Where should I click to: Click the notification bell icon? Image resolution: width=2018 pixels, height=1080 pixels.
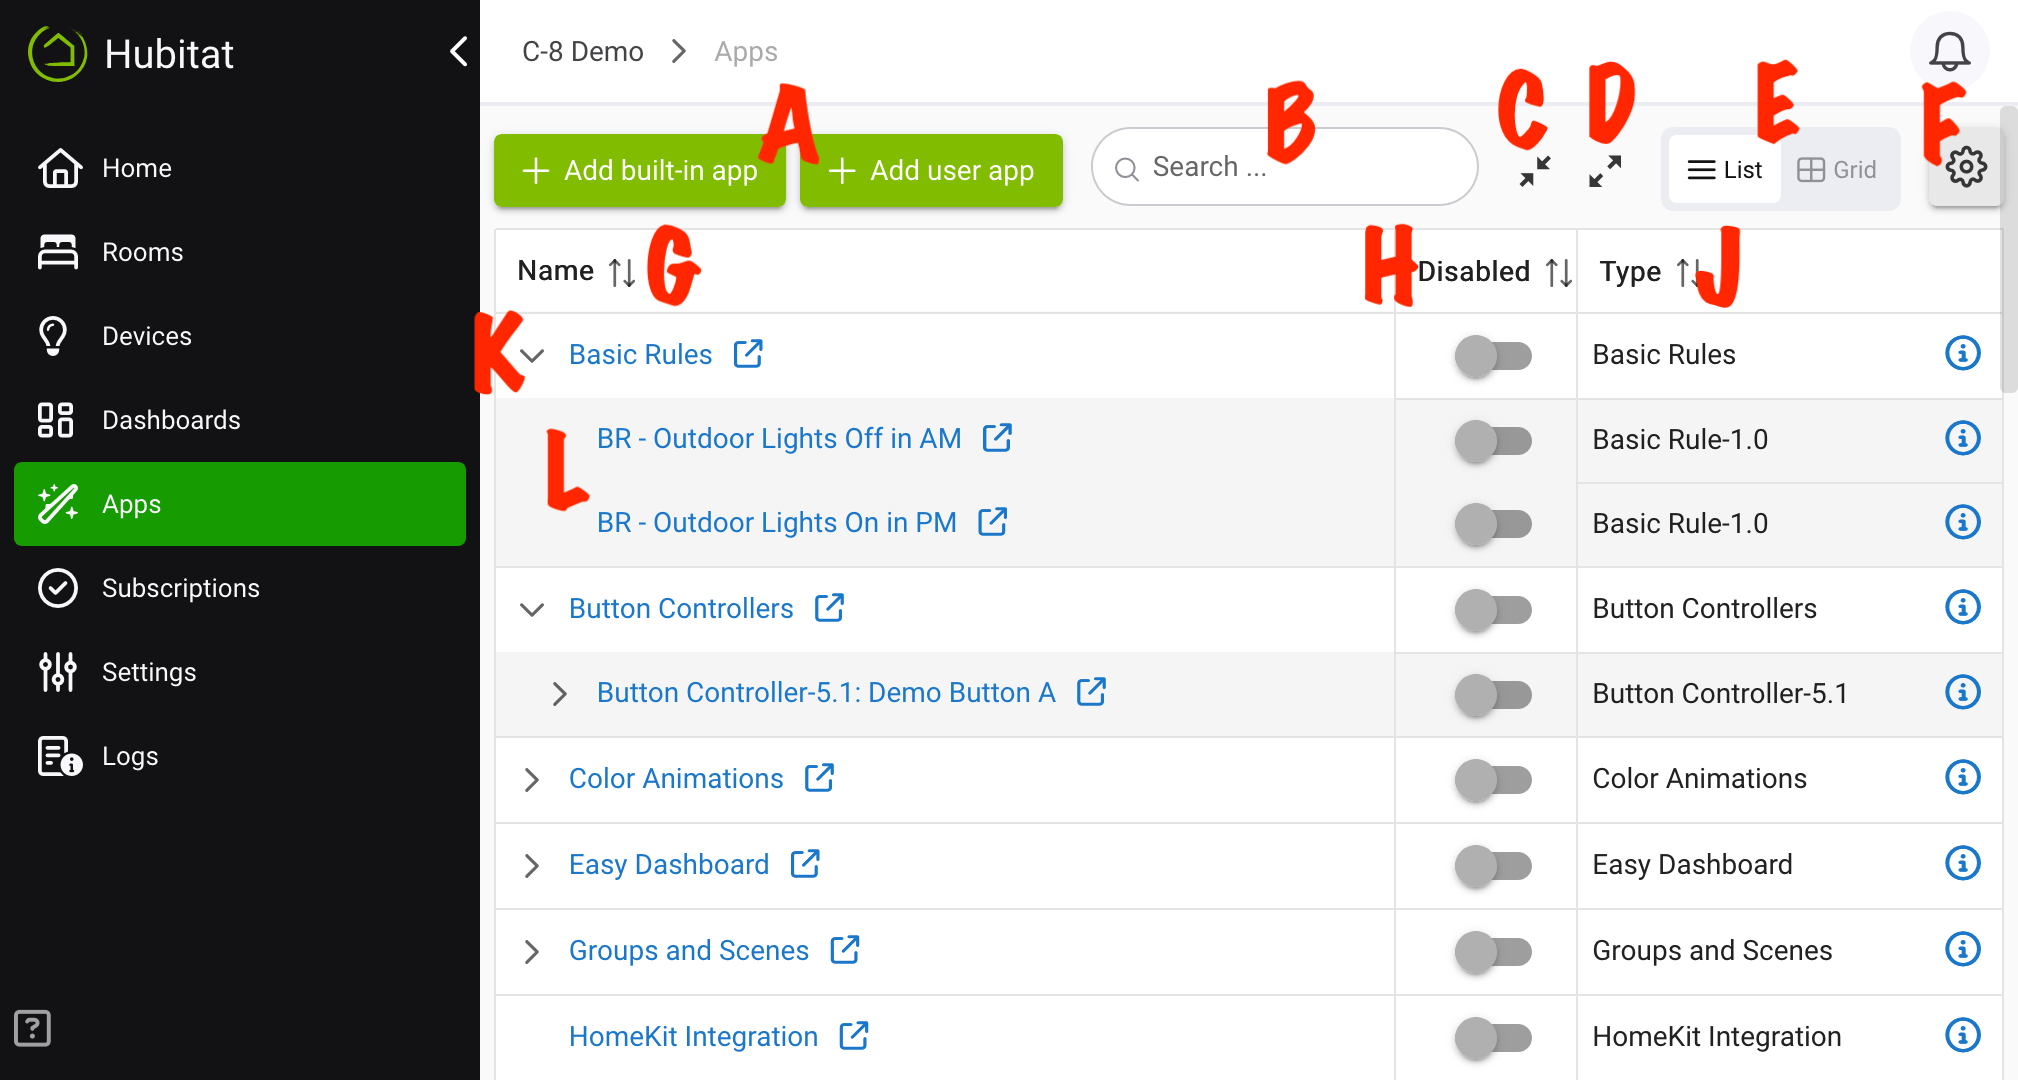(1951, 53)
